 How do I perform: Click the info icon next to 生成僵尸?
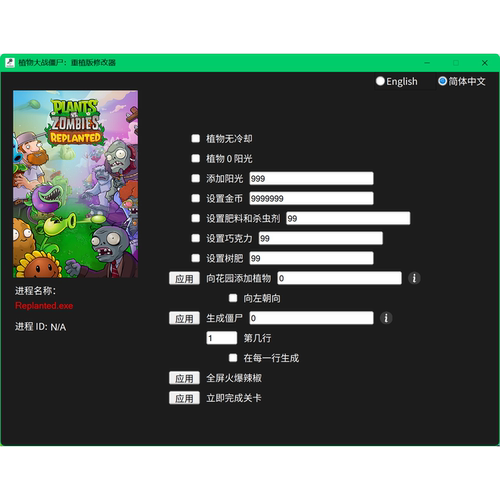pyautogui.click(x=386, y=318)
